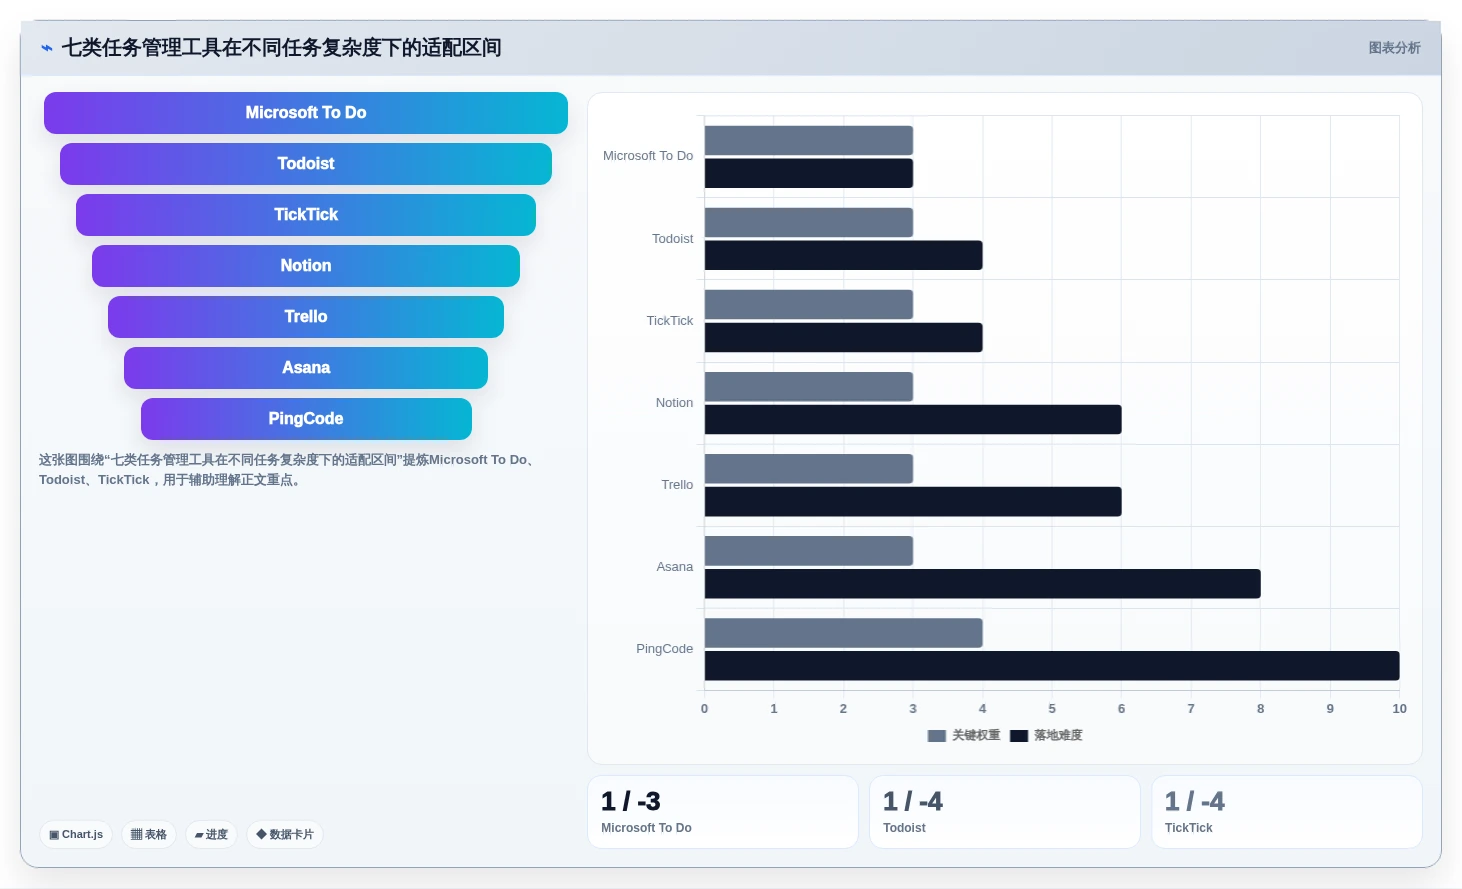The image size is (1462, 889).
Task: Click the Notion y-axis label
Action: 674,403
